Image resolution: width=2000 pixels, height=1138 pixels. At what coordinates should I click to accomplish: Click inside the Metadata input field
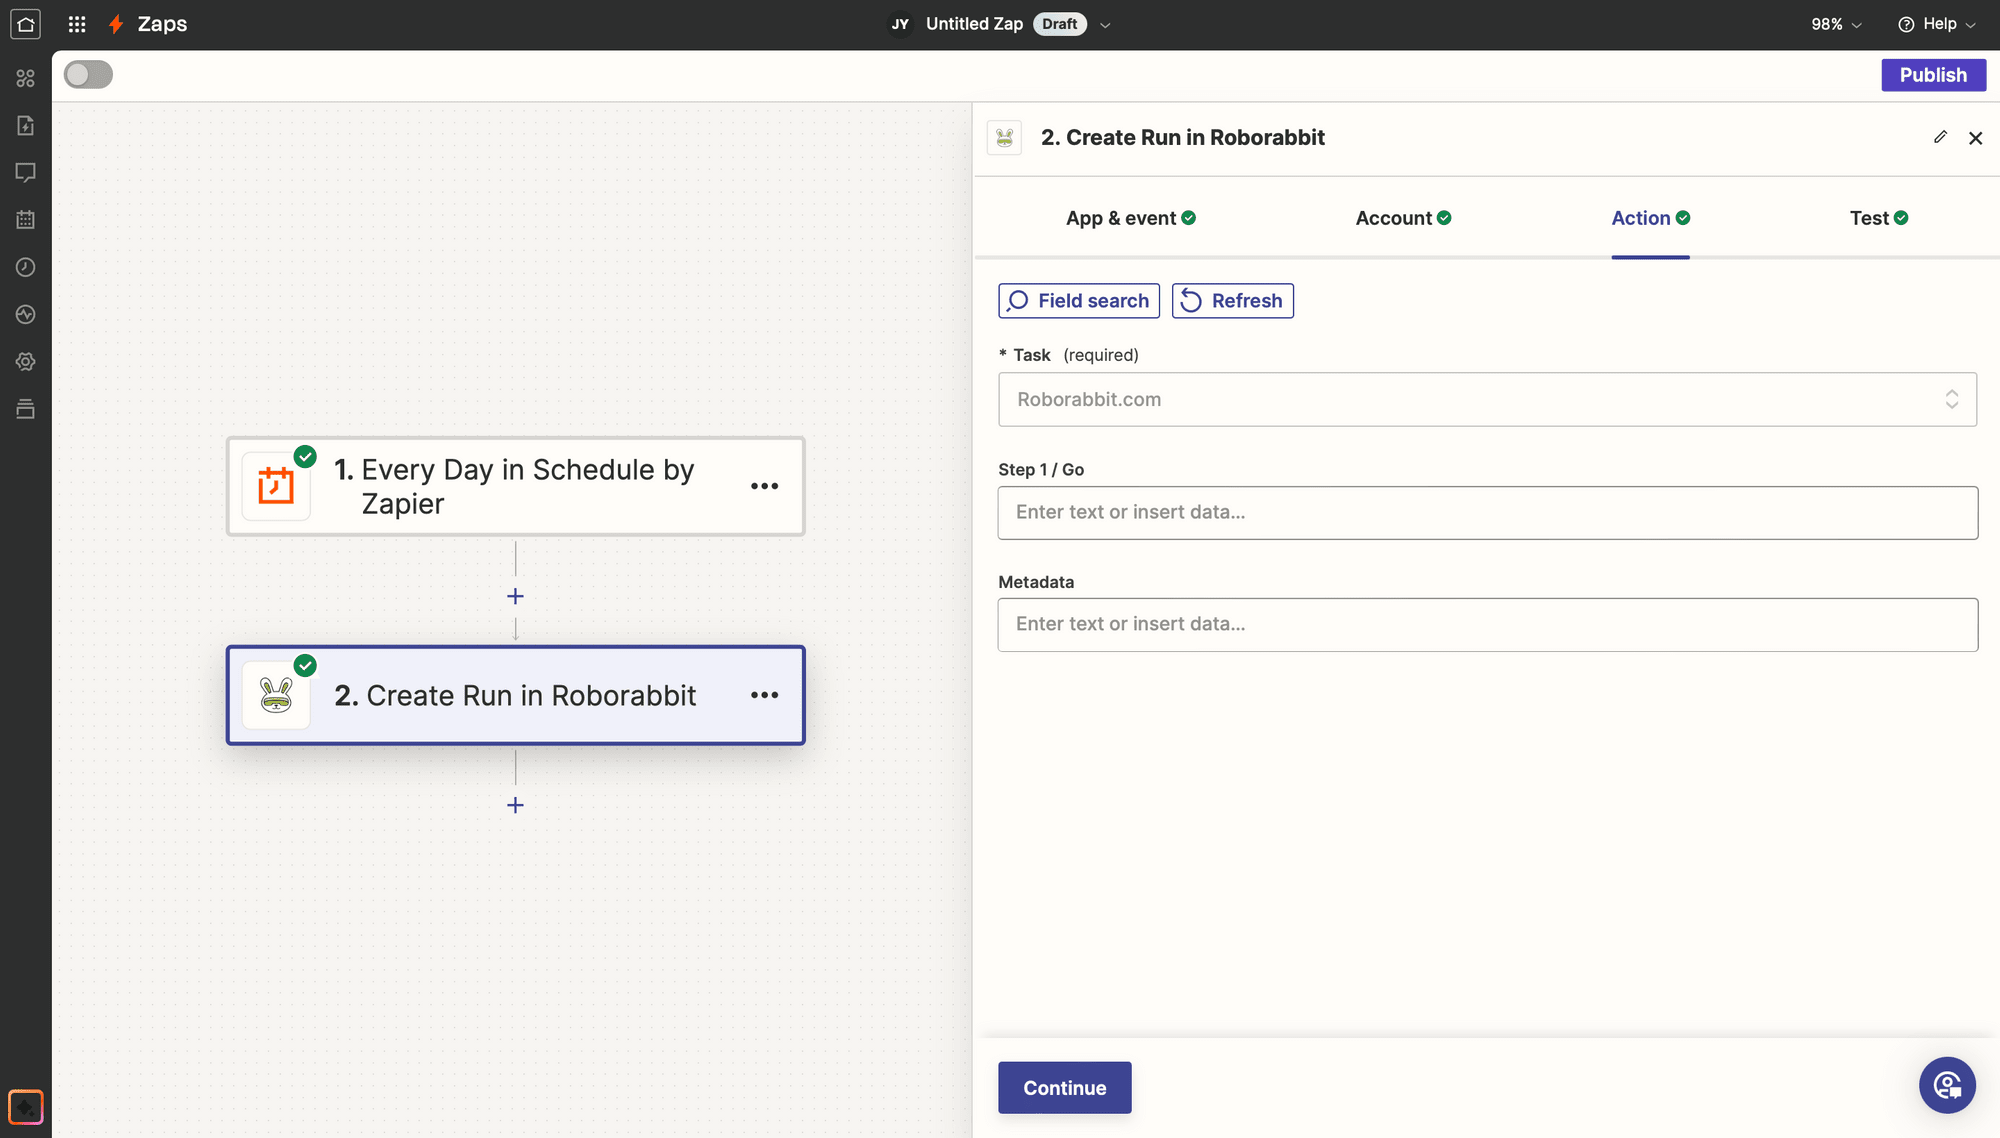pyautogui.click(x=1487, y=624)
